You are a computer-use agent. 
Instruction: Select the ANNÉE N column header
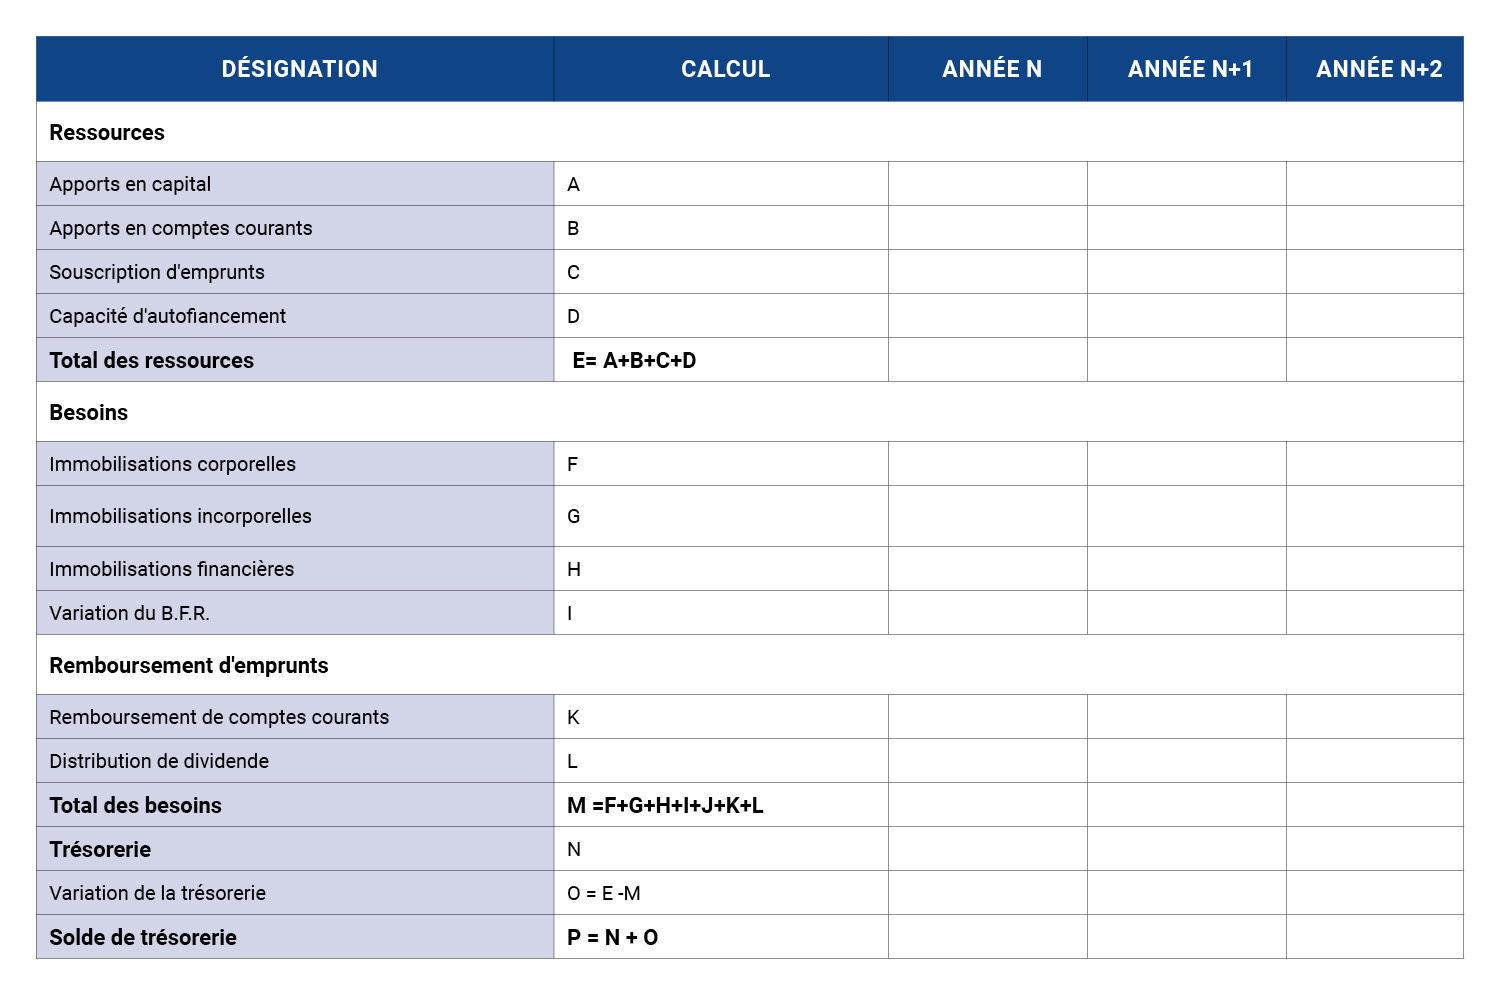click(991, 69)
